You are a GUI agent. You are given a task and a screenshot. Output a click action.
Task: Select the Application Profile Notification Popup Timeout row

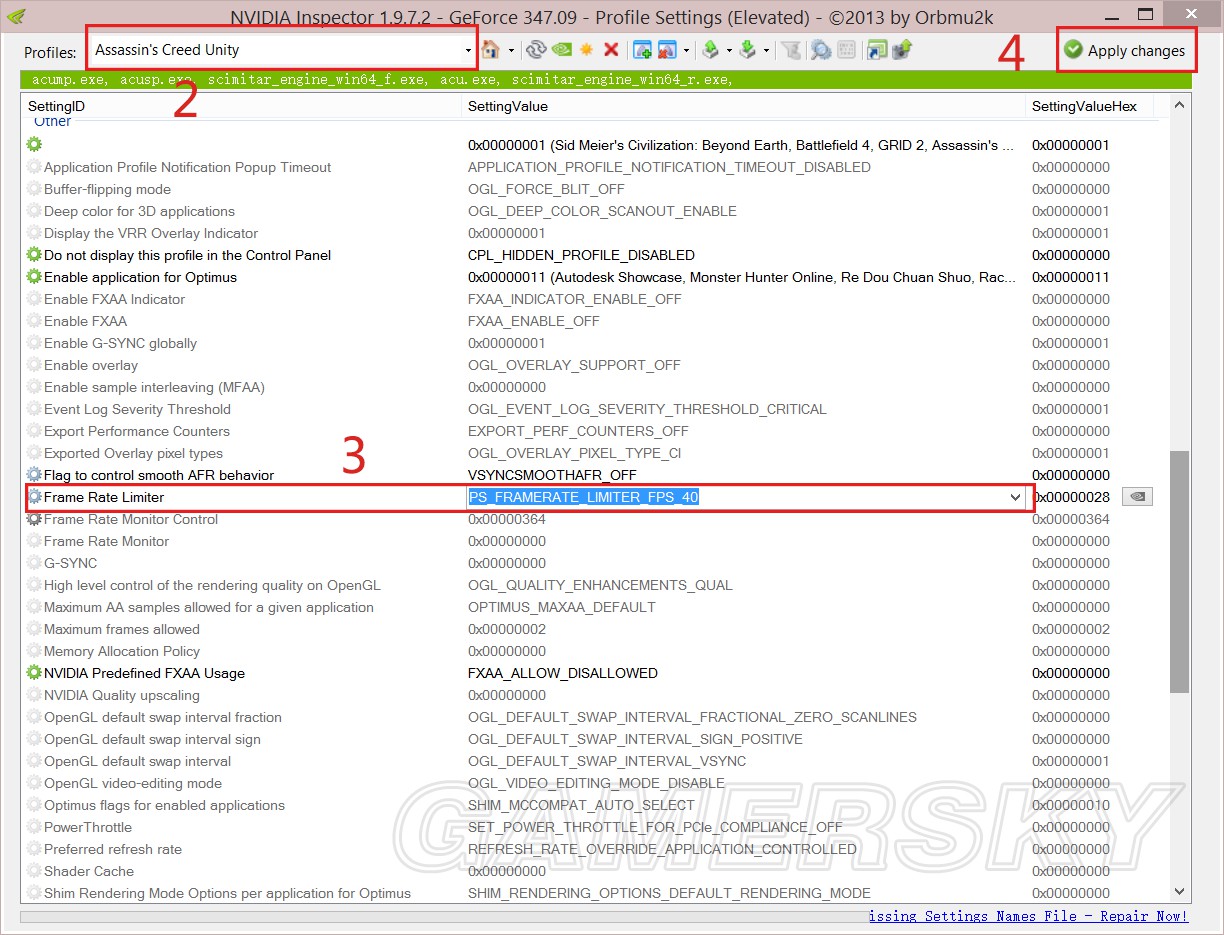tap(187, 167)
